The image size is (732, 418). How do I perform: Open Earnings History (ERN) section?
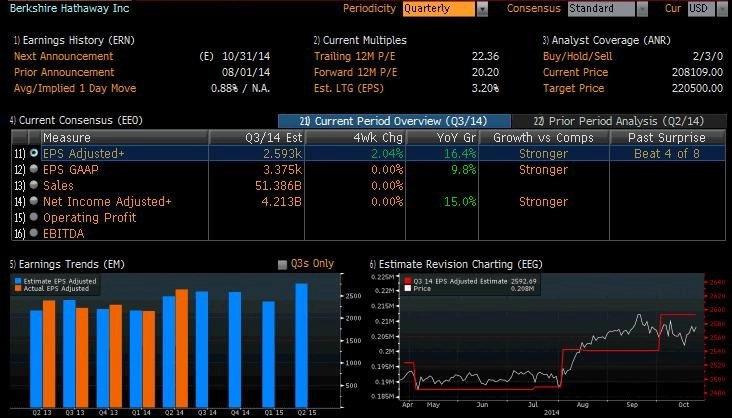point(74,40)
